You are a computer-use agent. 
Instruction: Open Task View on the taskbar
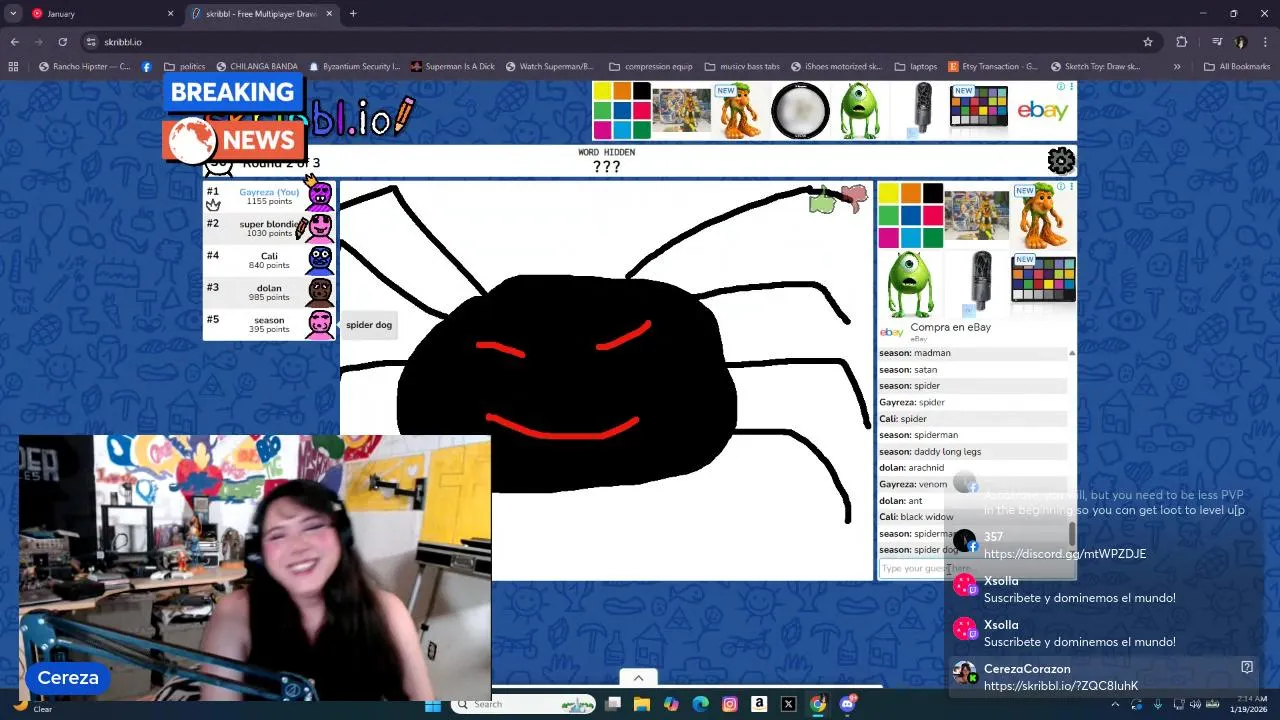pyautogui.click(x=612, y=704)
